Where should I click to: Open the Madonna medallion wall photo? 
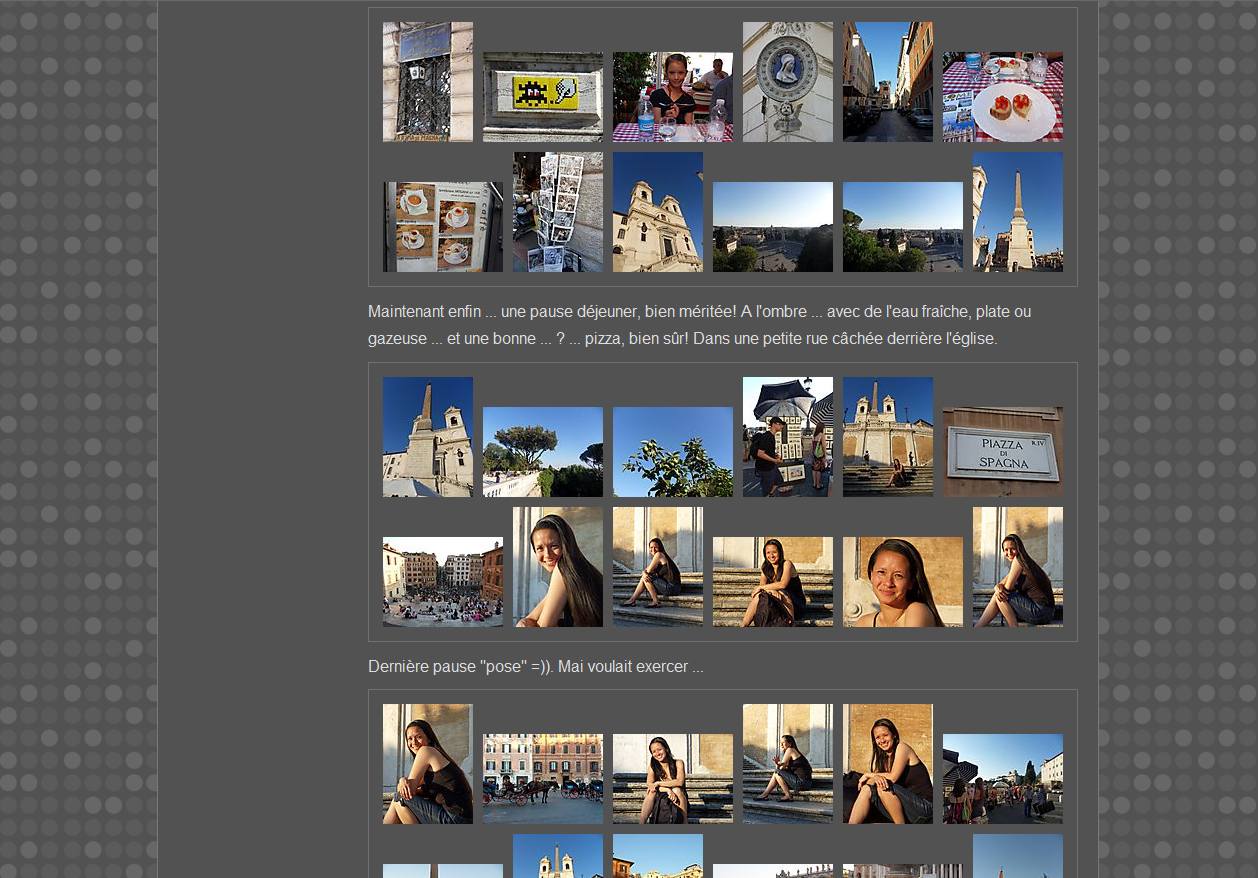[x=787, y=82]
